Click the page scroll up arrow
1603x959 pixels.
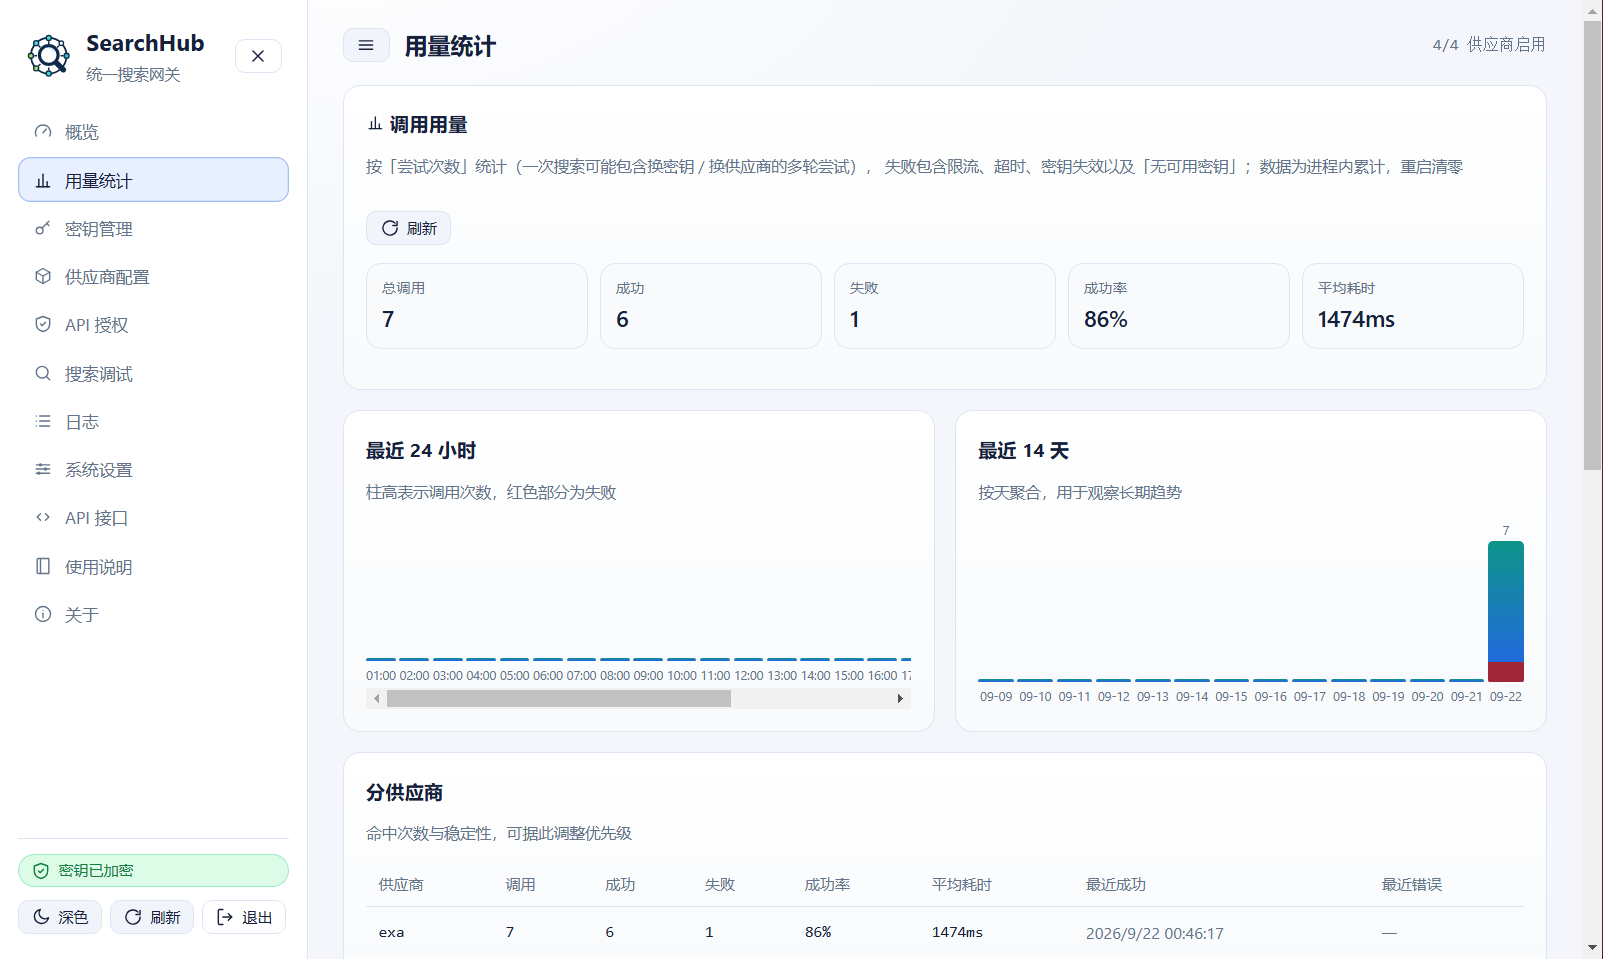pos(1593,10)
